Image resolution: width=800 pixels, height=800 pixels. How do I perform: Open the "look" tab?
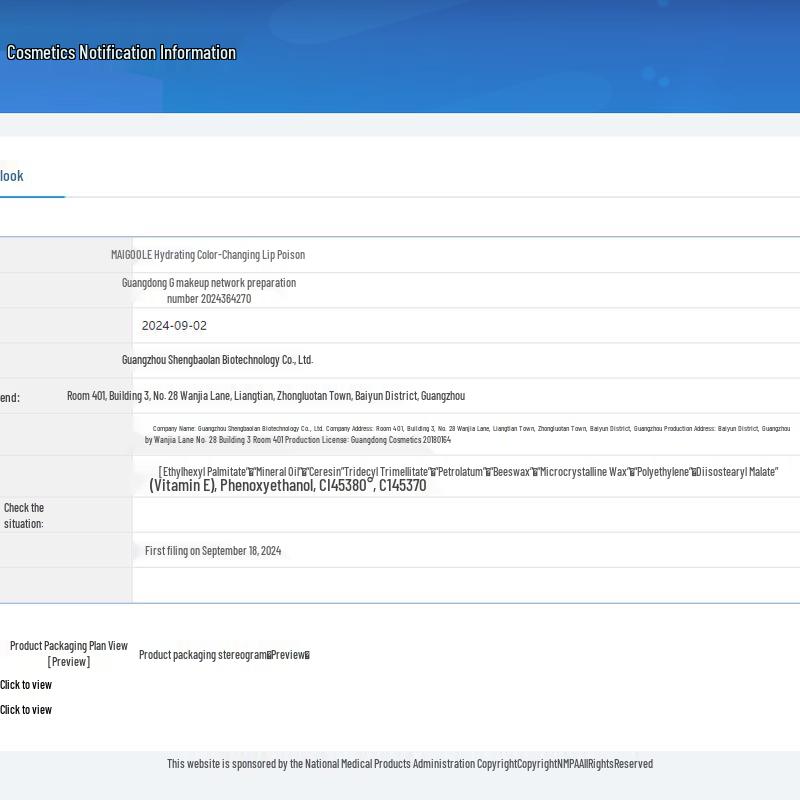12,176
